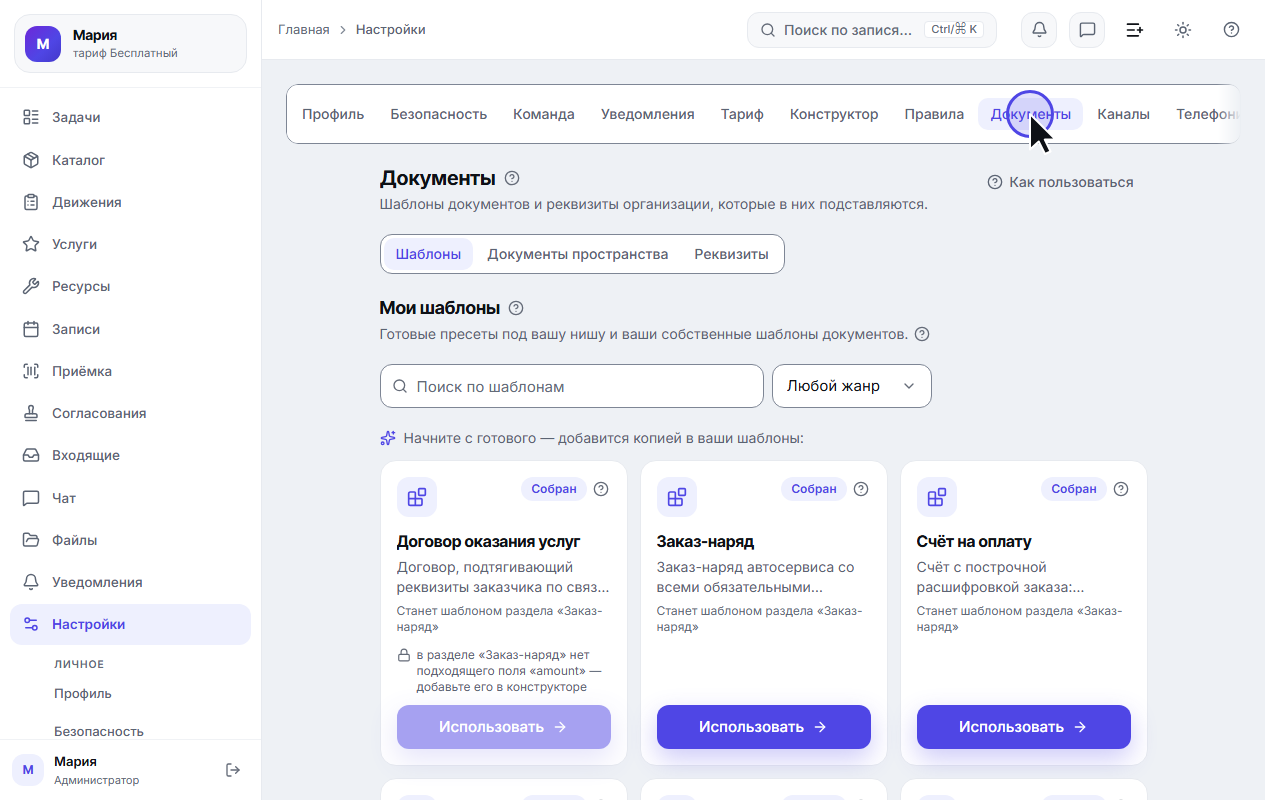Switch to the Конструктор settings tab

coord(834,114)
